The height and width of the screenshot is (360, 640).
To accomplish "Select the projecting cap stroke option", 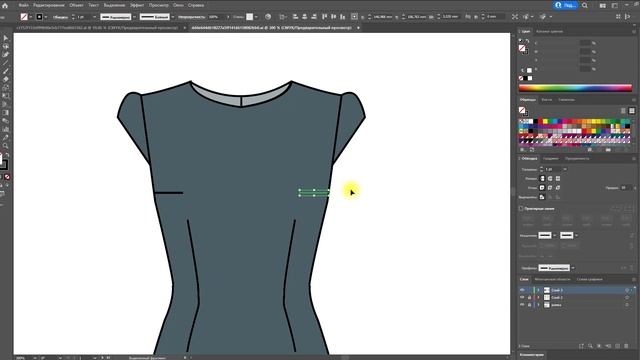I will (558, 178).
